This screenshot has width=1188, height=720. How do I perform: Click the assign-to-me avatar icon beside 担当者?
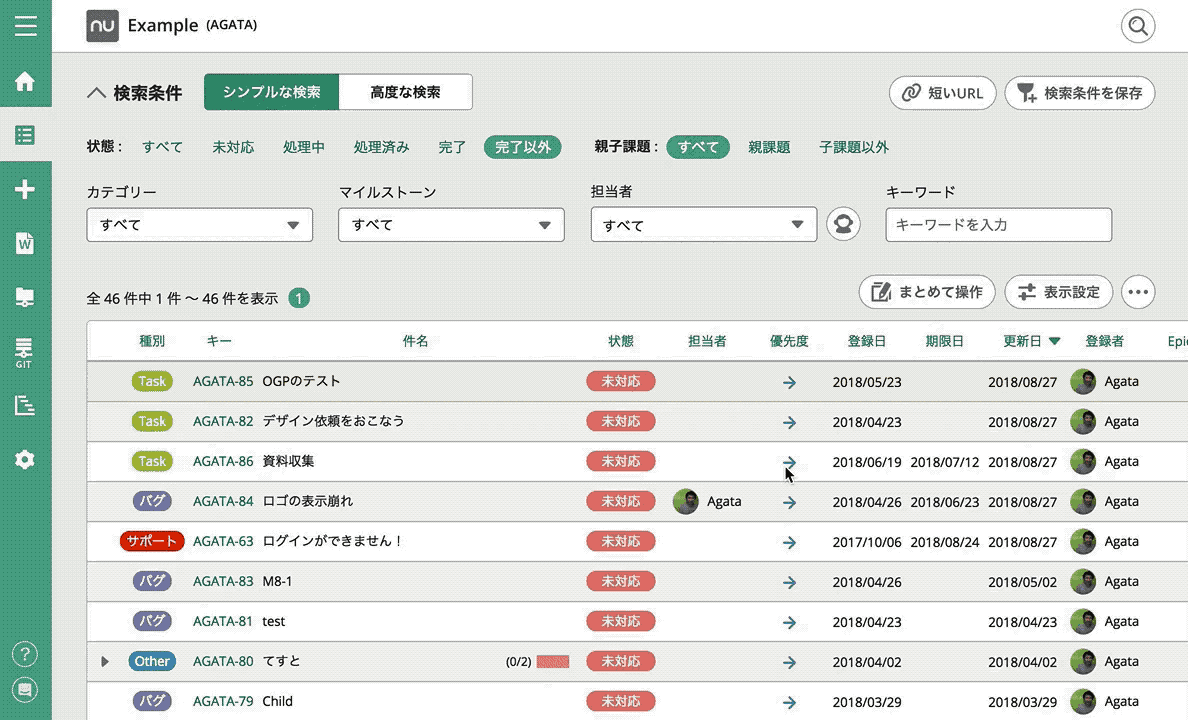pyautogui.click(x=843, y=225)
